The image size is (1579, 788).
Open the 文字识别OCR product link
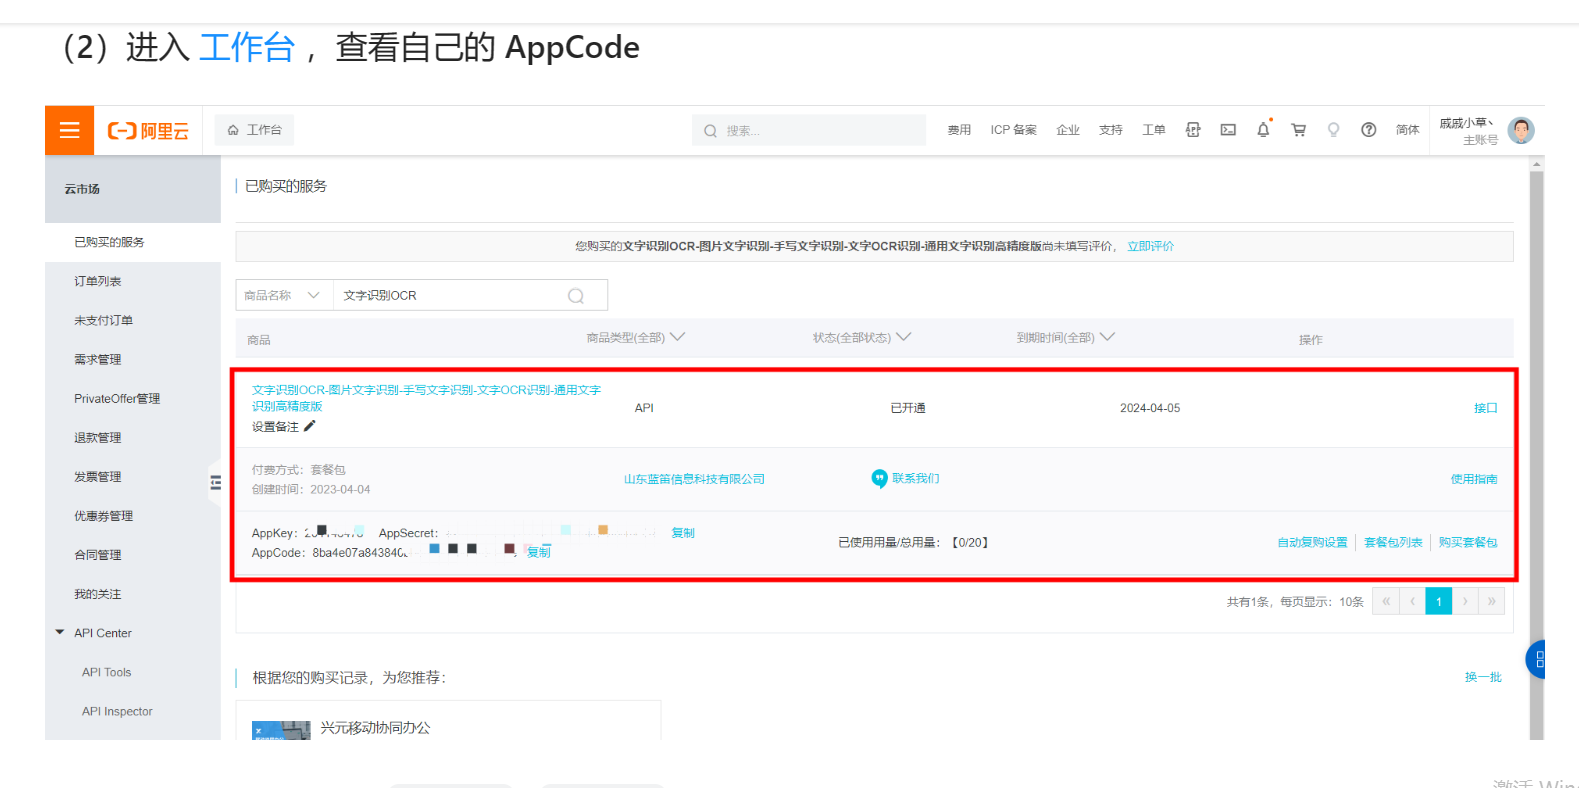coord(426,398)
